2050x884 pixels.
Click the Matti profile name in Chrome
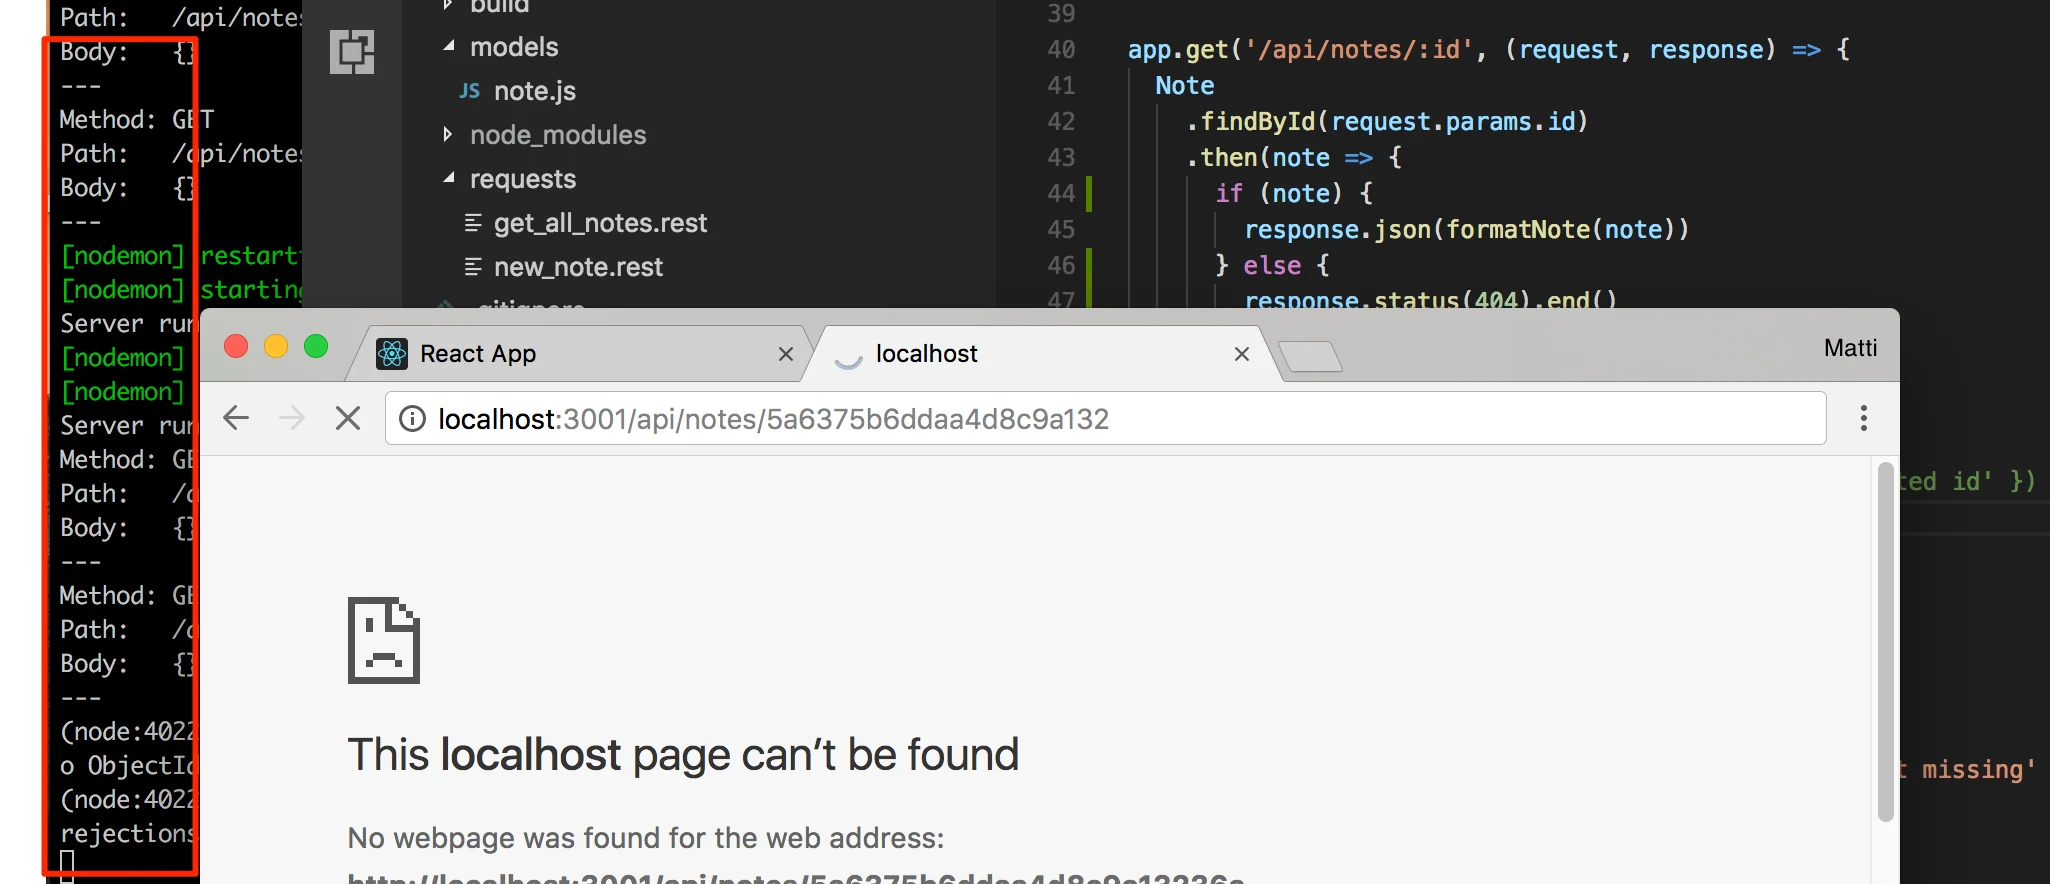1850,348
